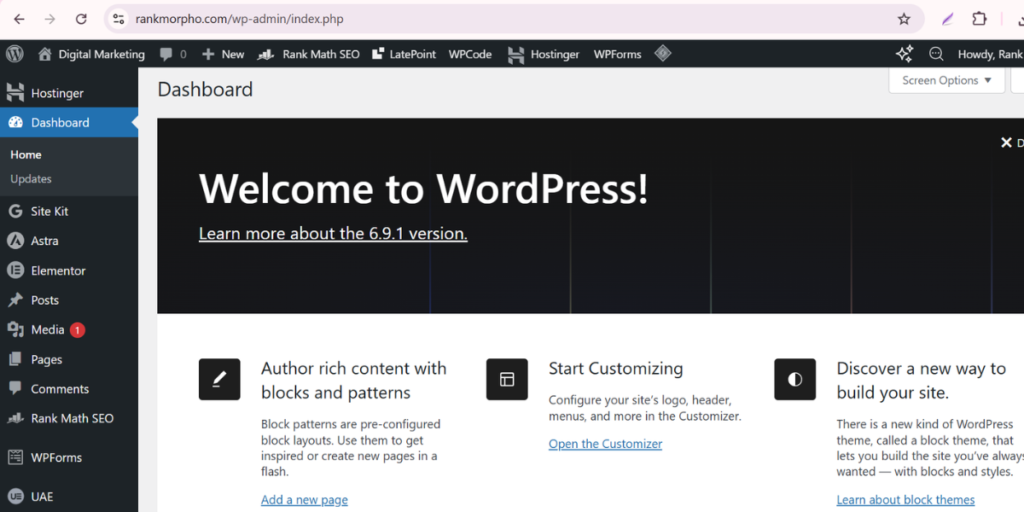Click the Site Kit G icon
Image resolution: width=1024 pixels, height=512 pixels.
(x=15, y=211)
